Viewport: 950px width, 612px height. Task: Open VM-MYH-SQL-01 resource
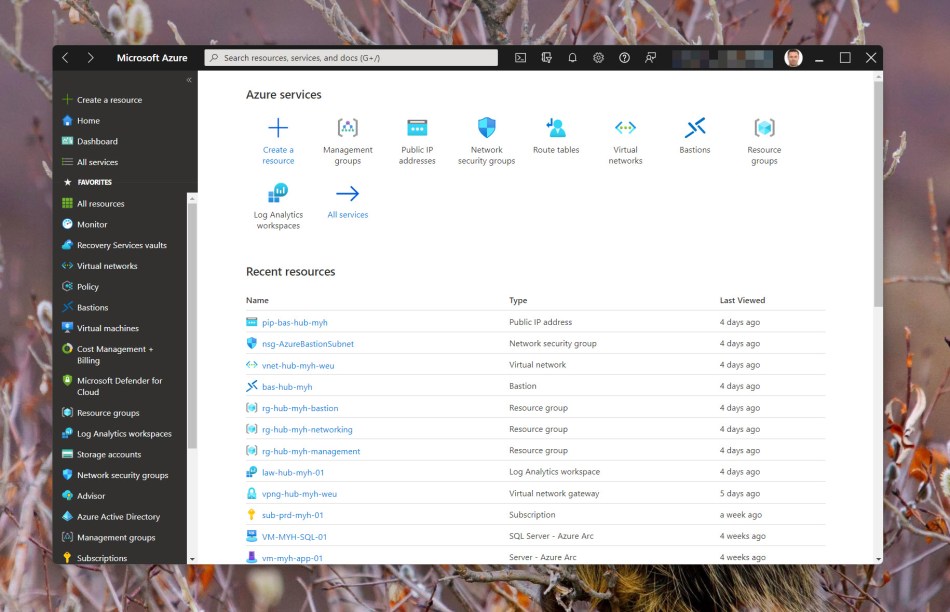[294, 536]
